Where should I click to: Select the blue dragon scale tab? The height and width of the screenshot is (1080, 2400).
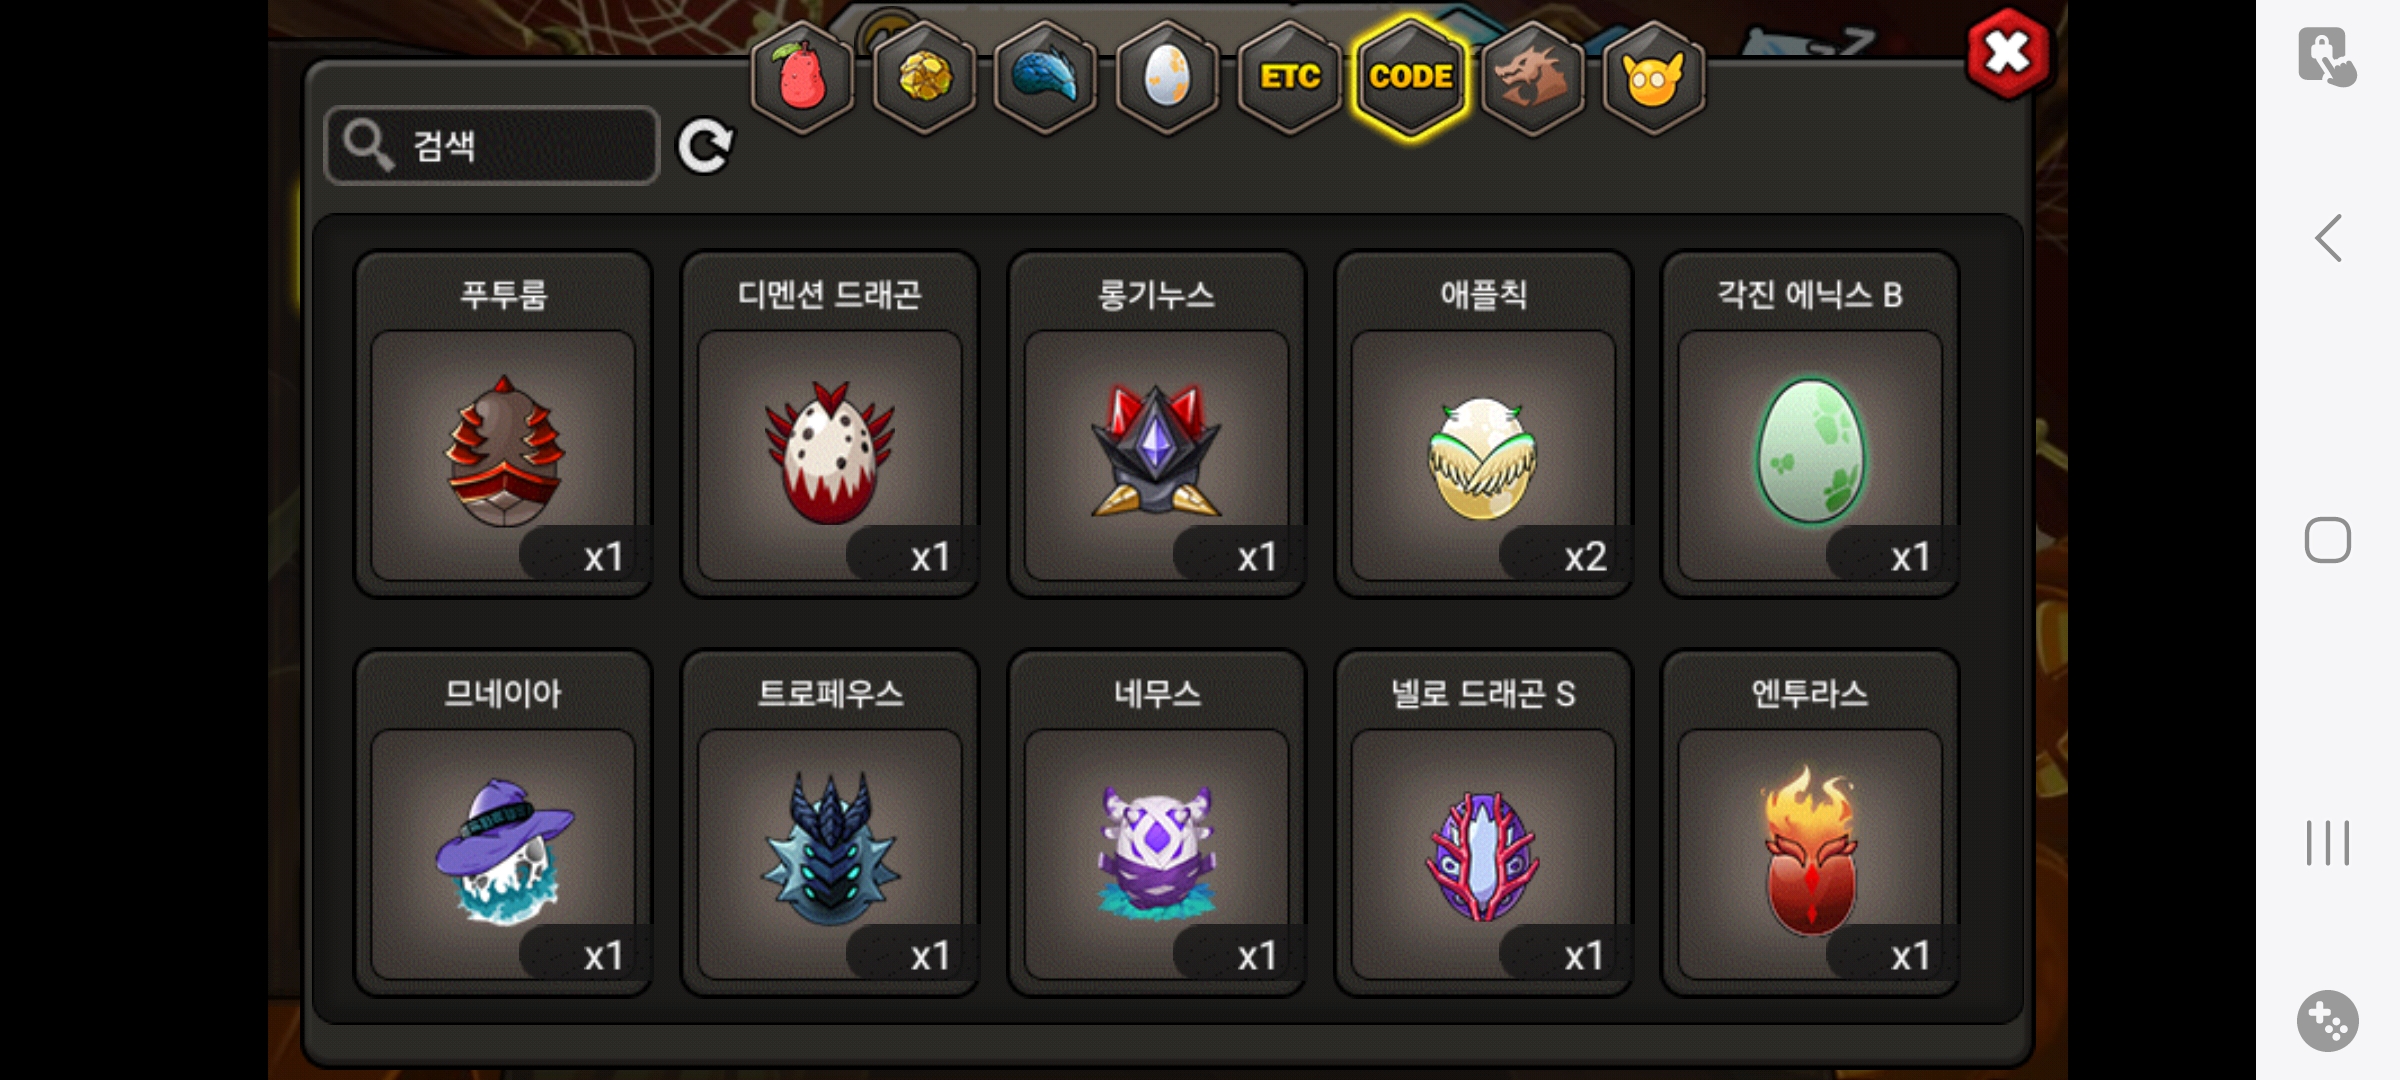[1046, 78]
